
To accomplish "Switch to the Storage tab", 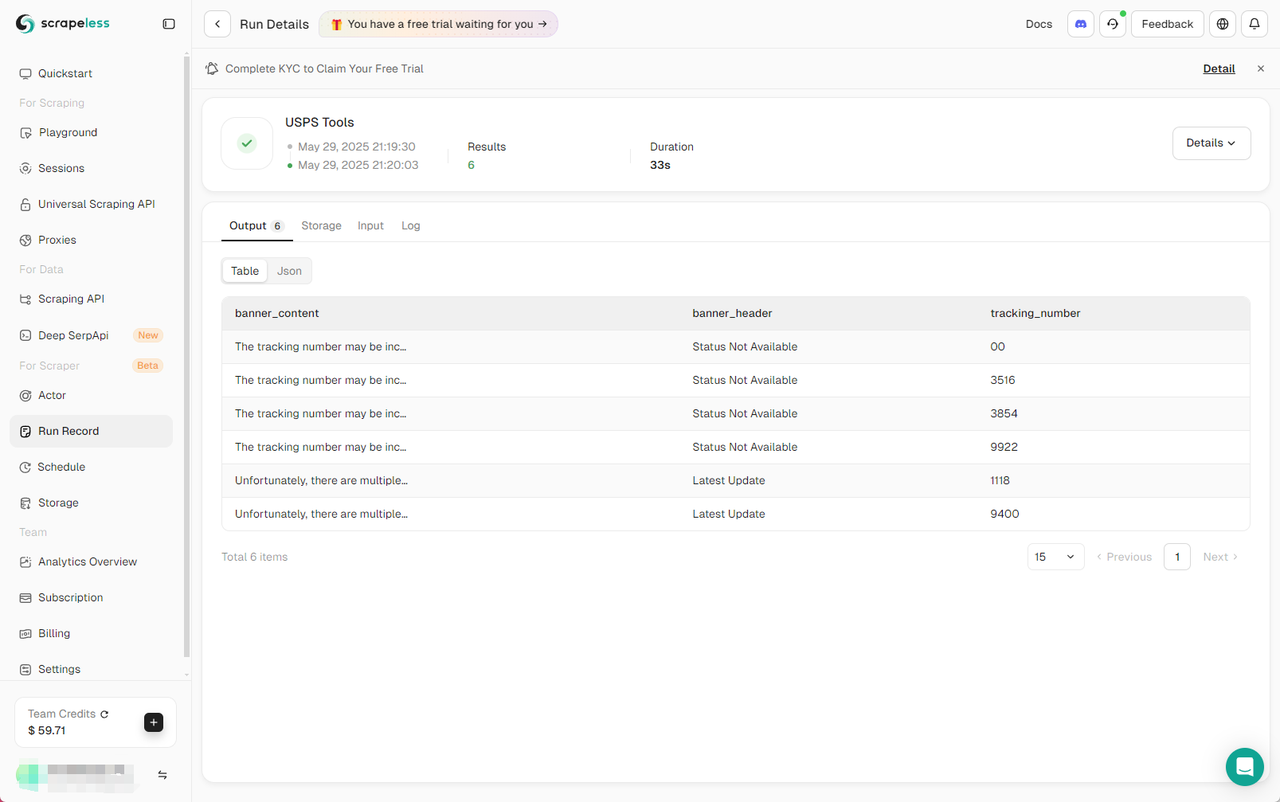I will point(321,226).
